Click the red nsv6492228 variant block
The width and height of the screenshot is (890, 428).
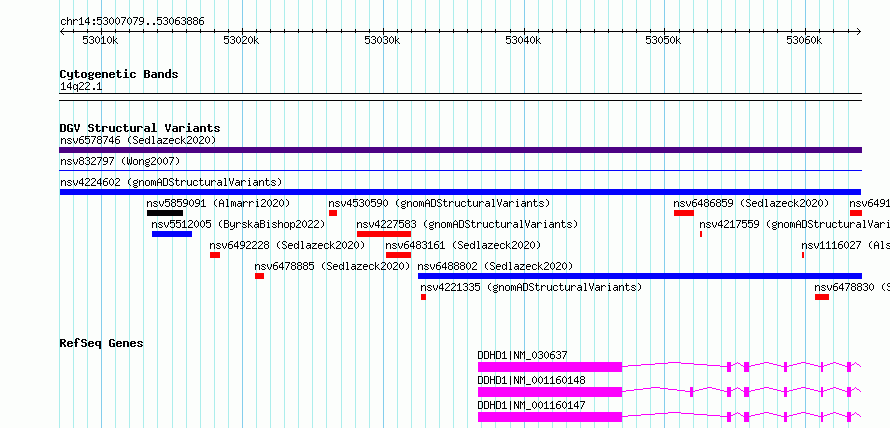point(215,255)
